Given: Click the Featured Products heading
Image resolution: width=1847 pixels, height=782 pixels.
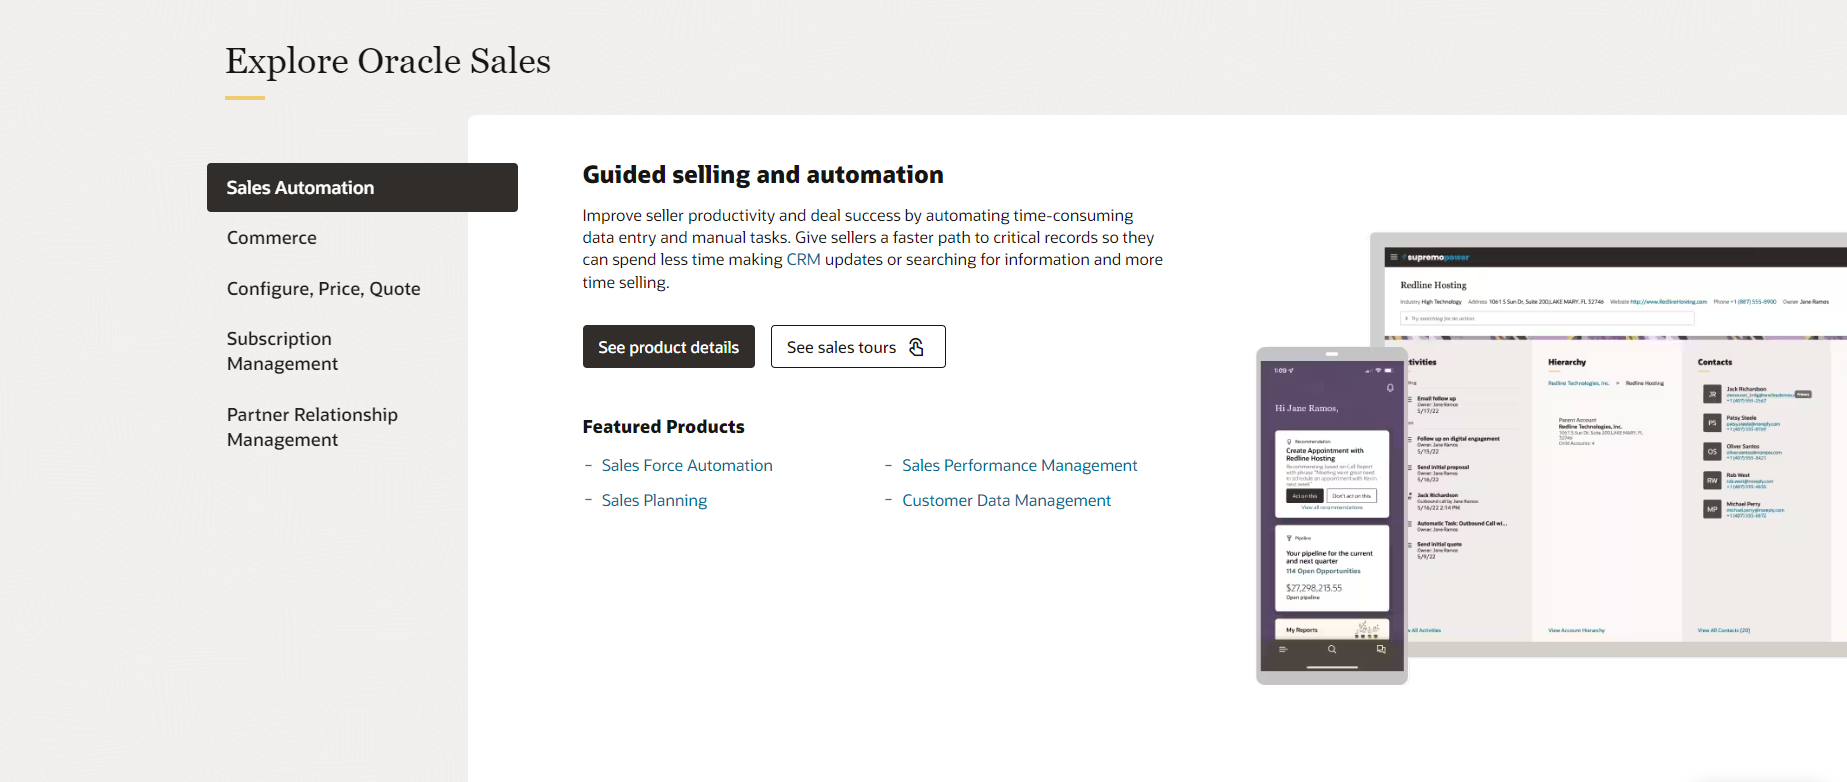Looking at the screenshot, I should (x=664, y=427).
